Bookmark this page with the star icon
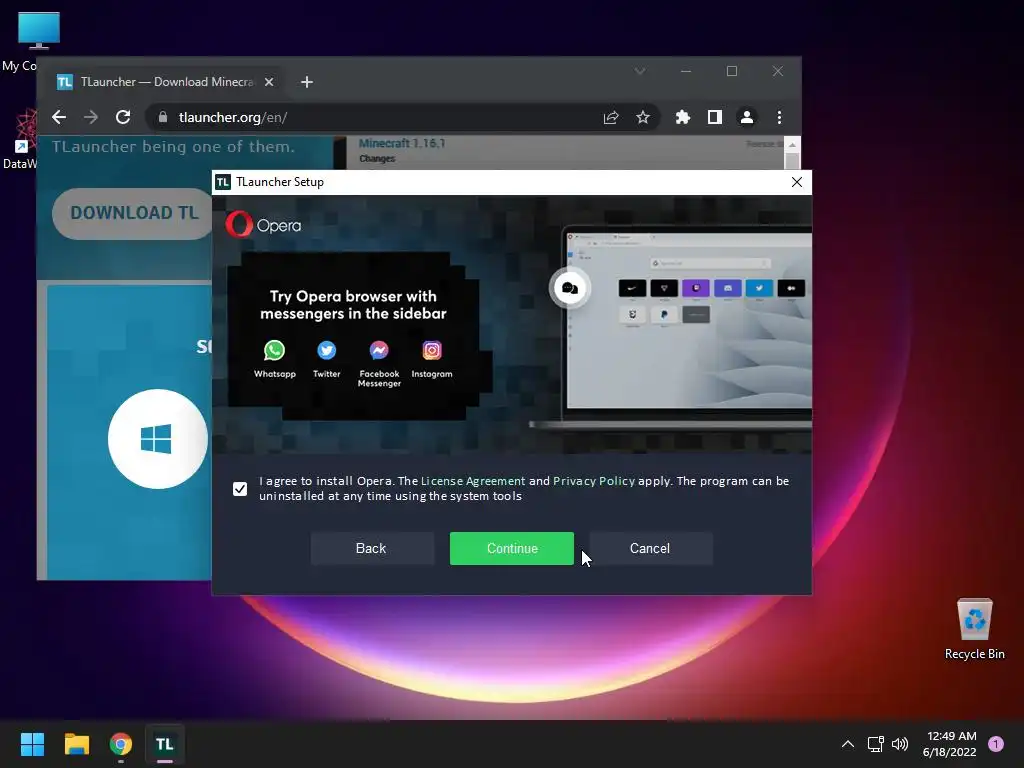Screen dimensions: 1024x768 [643, 117]
